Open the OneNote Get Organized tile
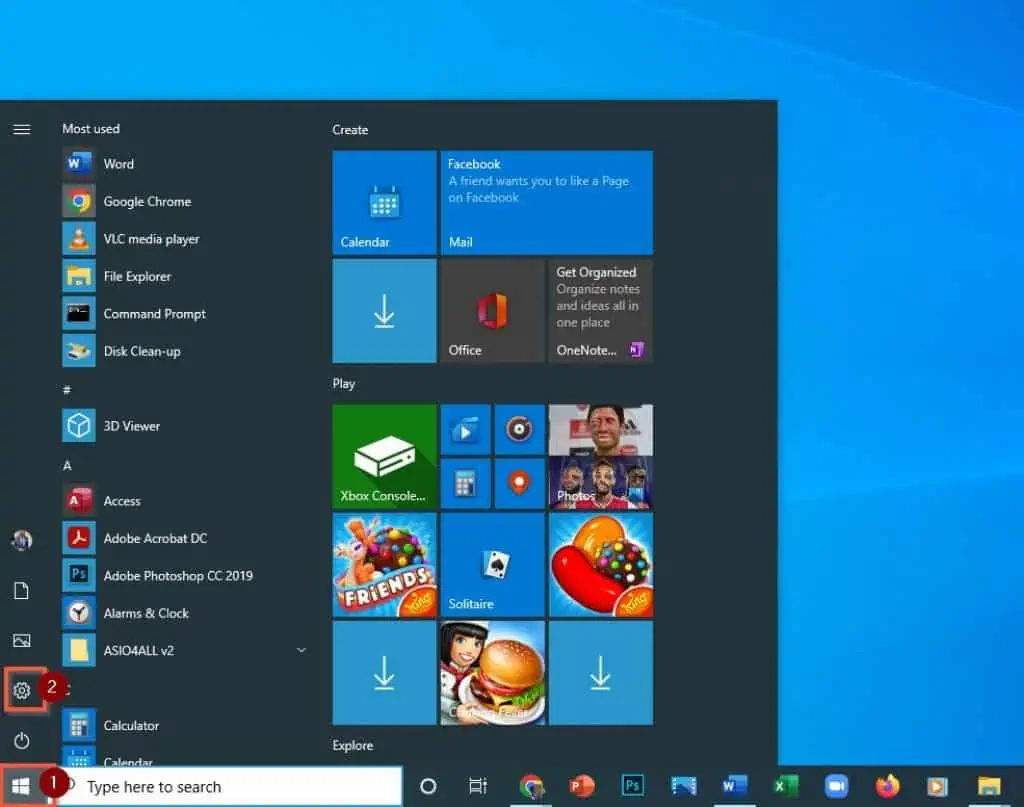The height and width of the screenshot is (807, 1024). [601, 311]
